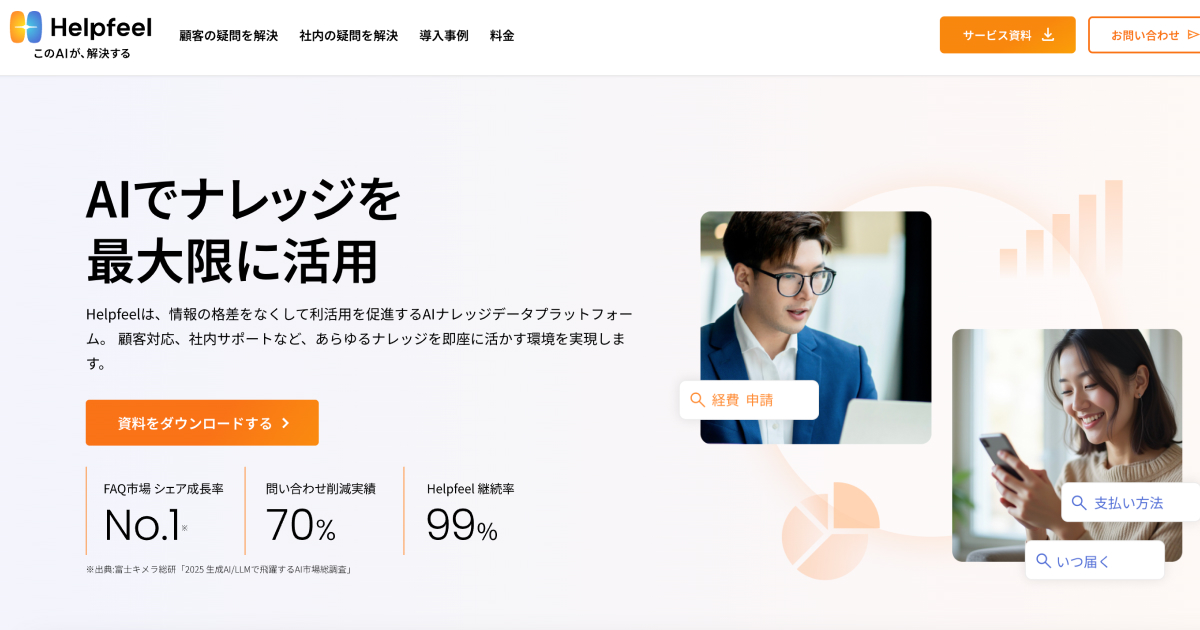Click the 資料をダウンロードする button
The height and width of the screenshot is (630, 1200).
click(x=202, y=423)
